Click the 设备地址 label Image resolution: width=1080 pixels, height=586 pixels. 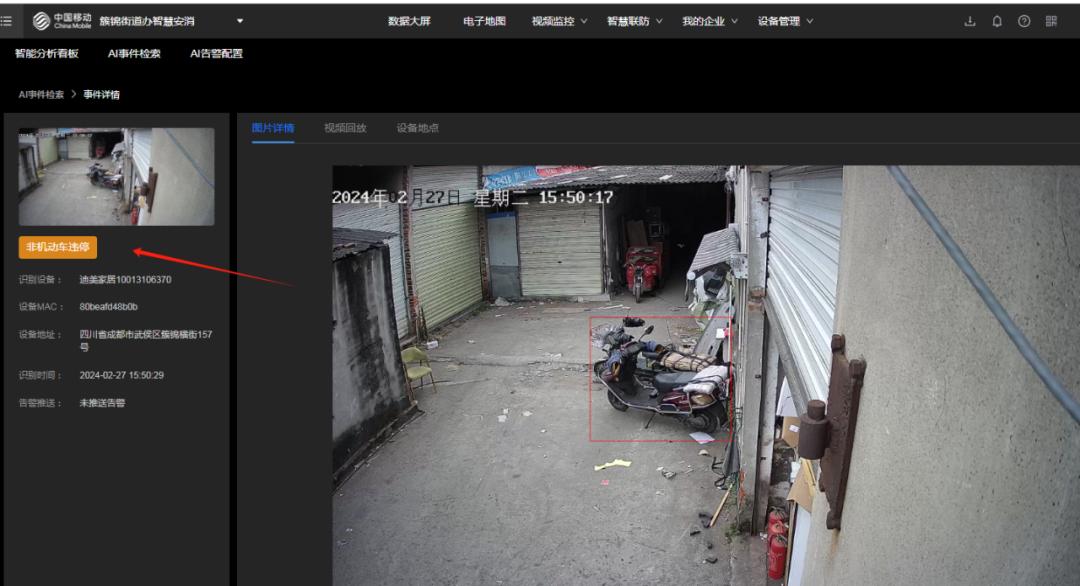pyautogui.click(x=40, y=335)
